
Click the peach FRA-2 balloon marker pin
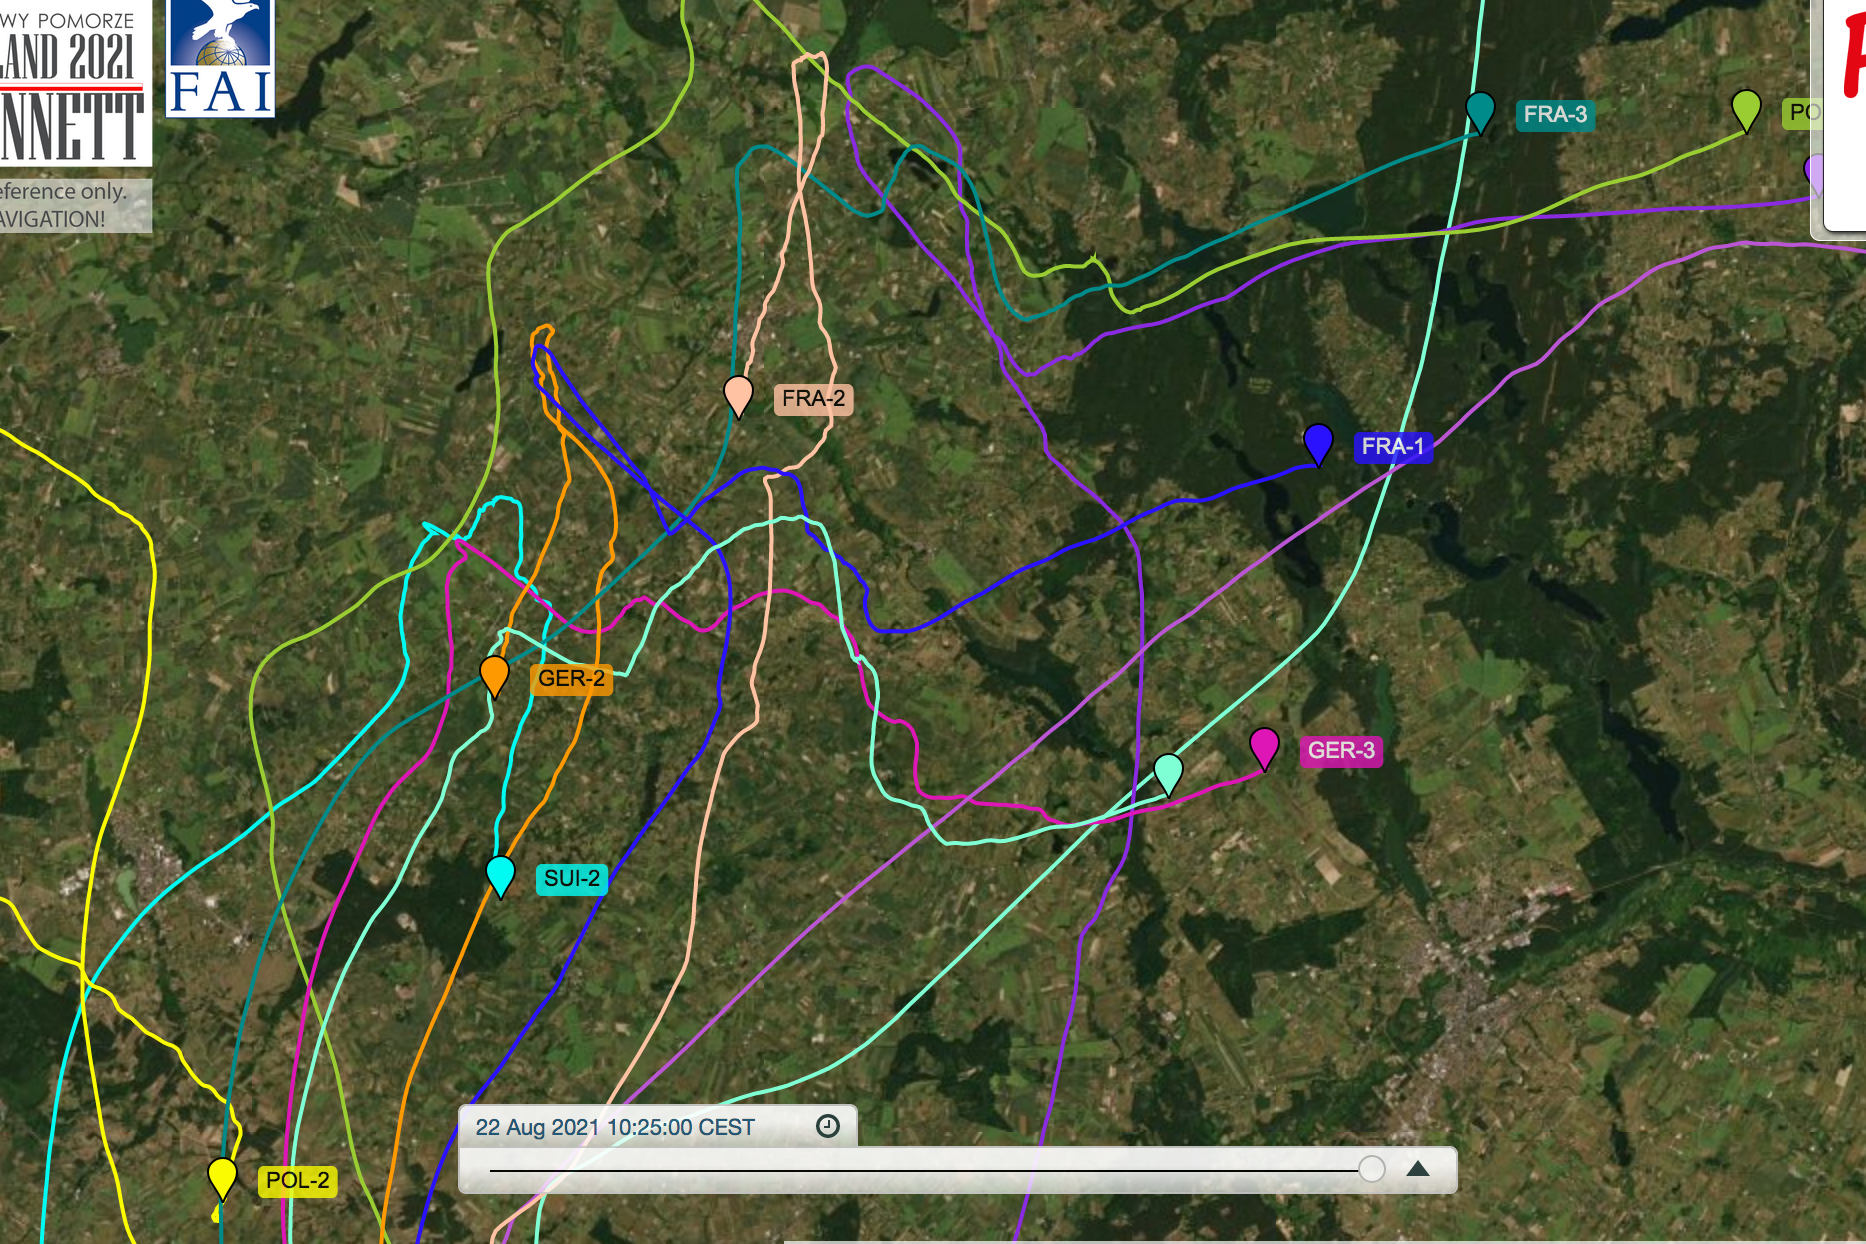(738, 394)
